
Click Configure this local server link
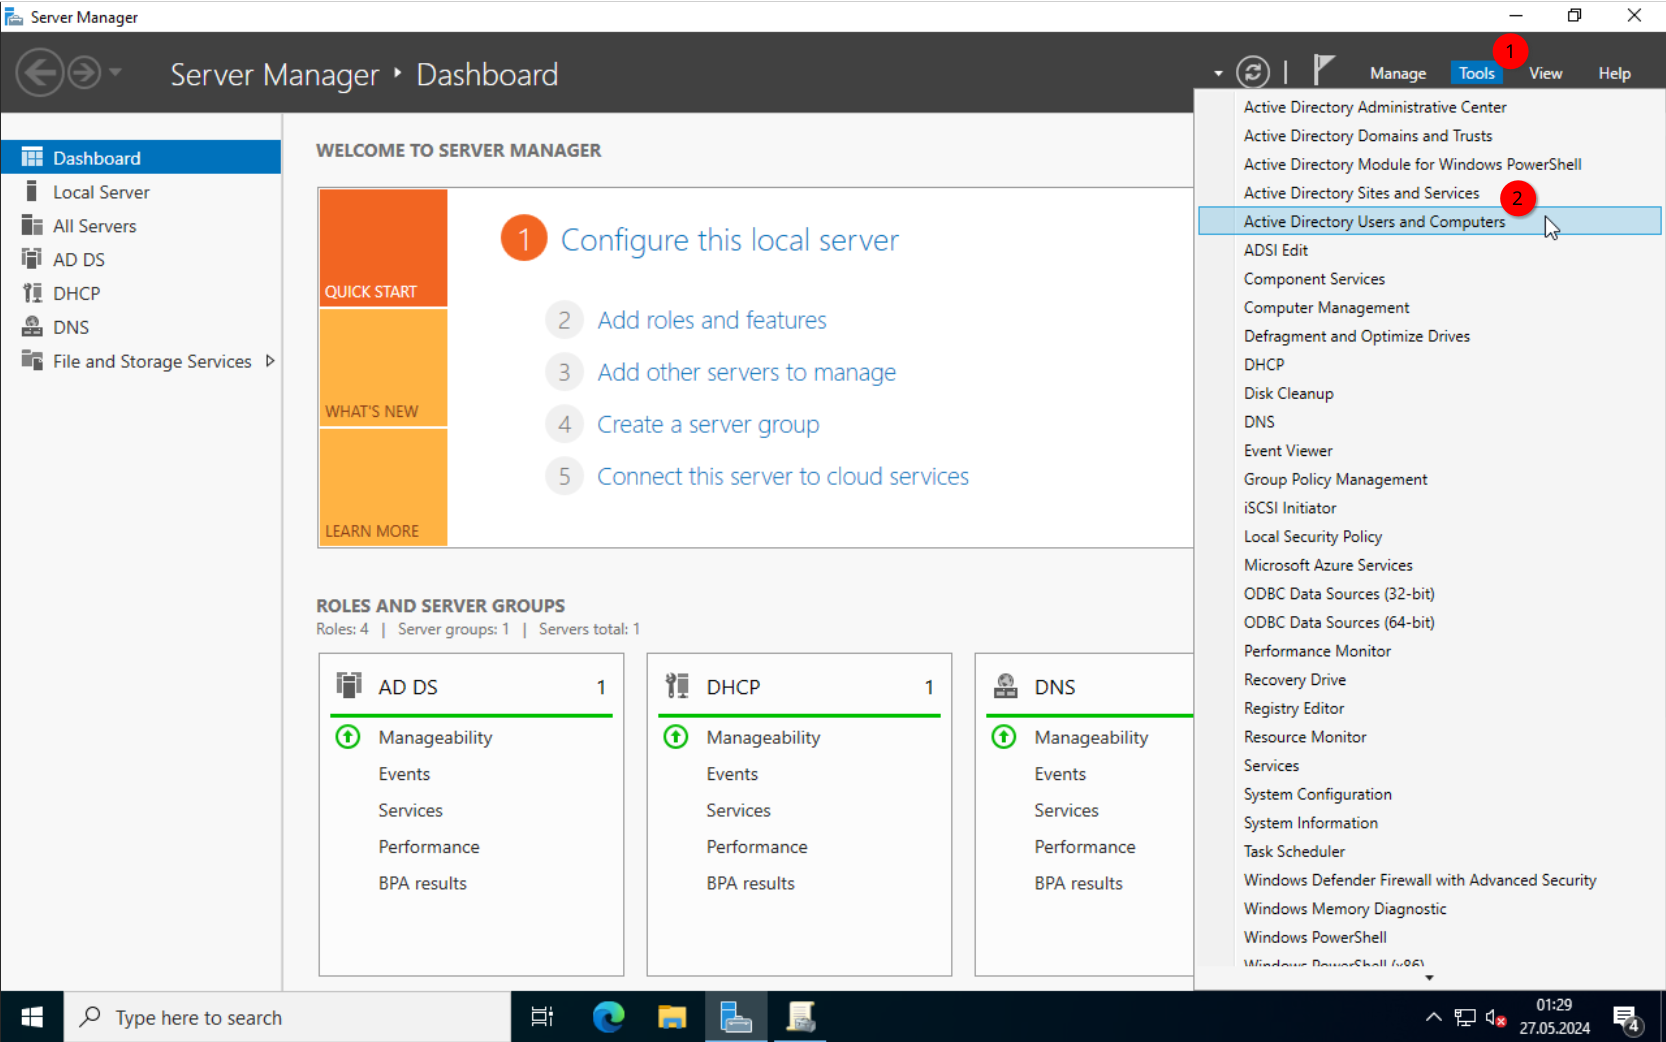pos(729,240)
